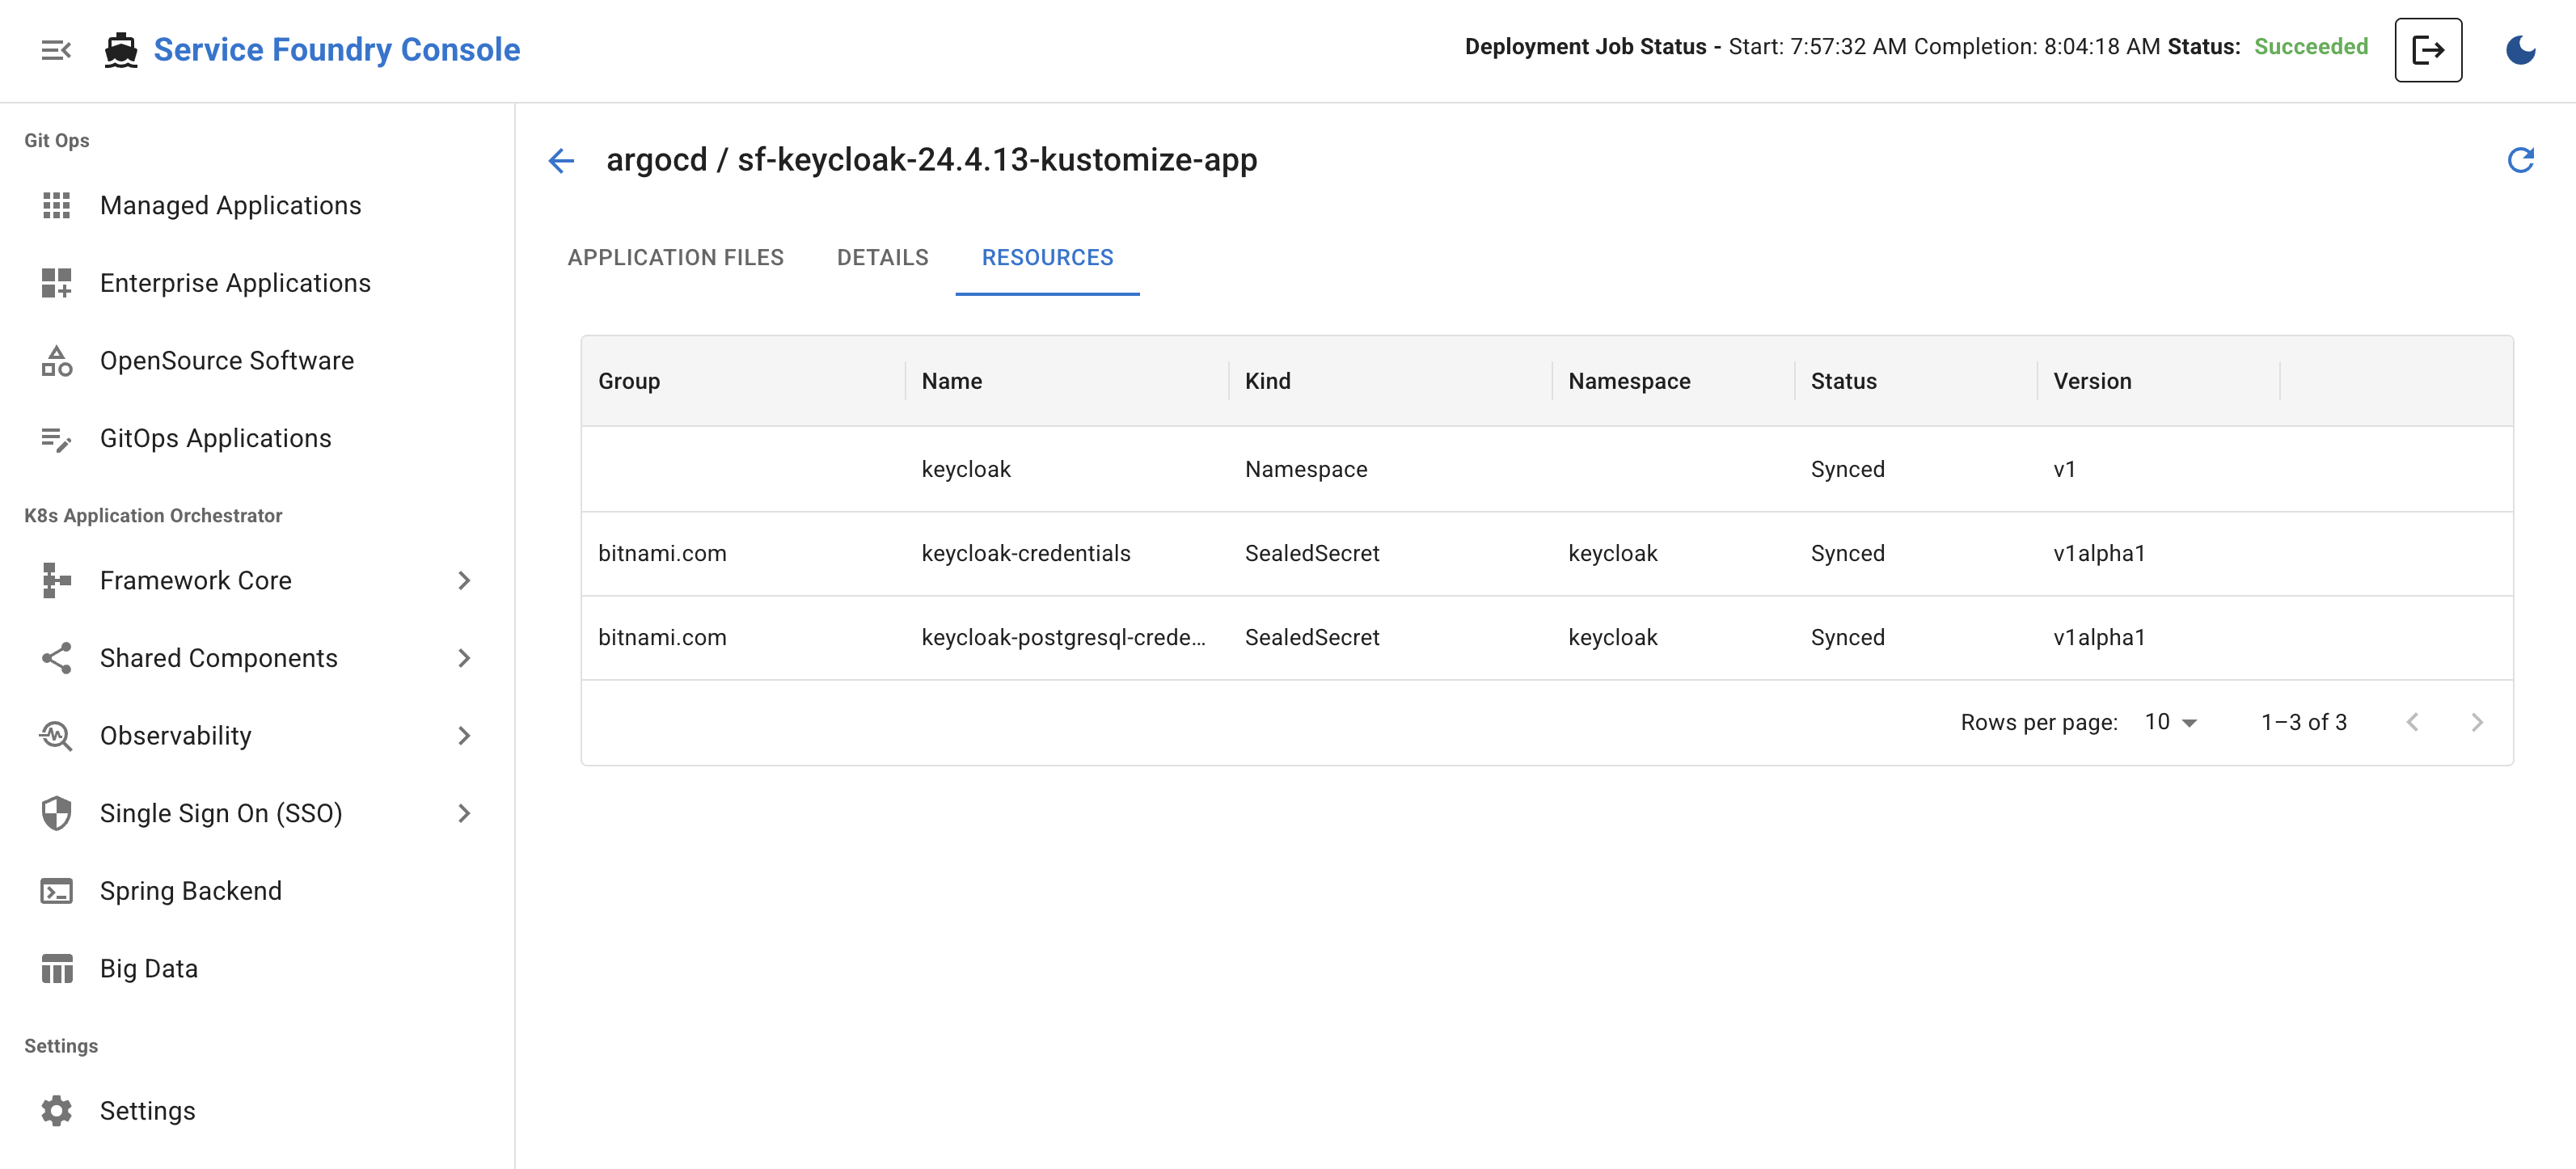Screen dimensions: 2576x1169
Task: Open GitOps Applications
Action: (x=216, y=439)
